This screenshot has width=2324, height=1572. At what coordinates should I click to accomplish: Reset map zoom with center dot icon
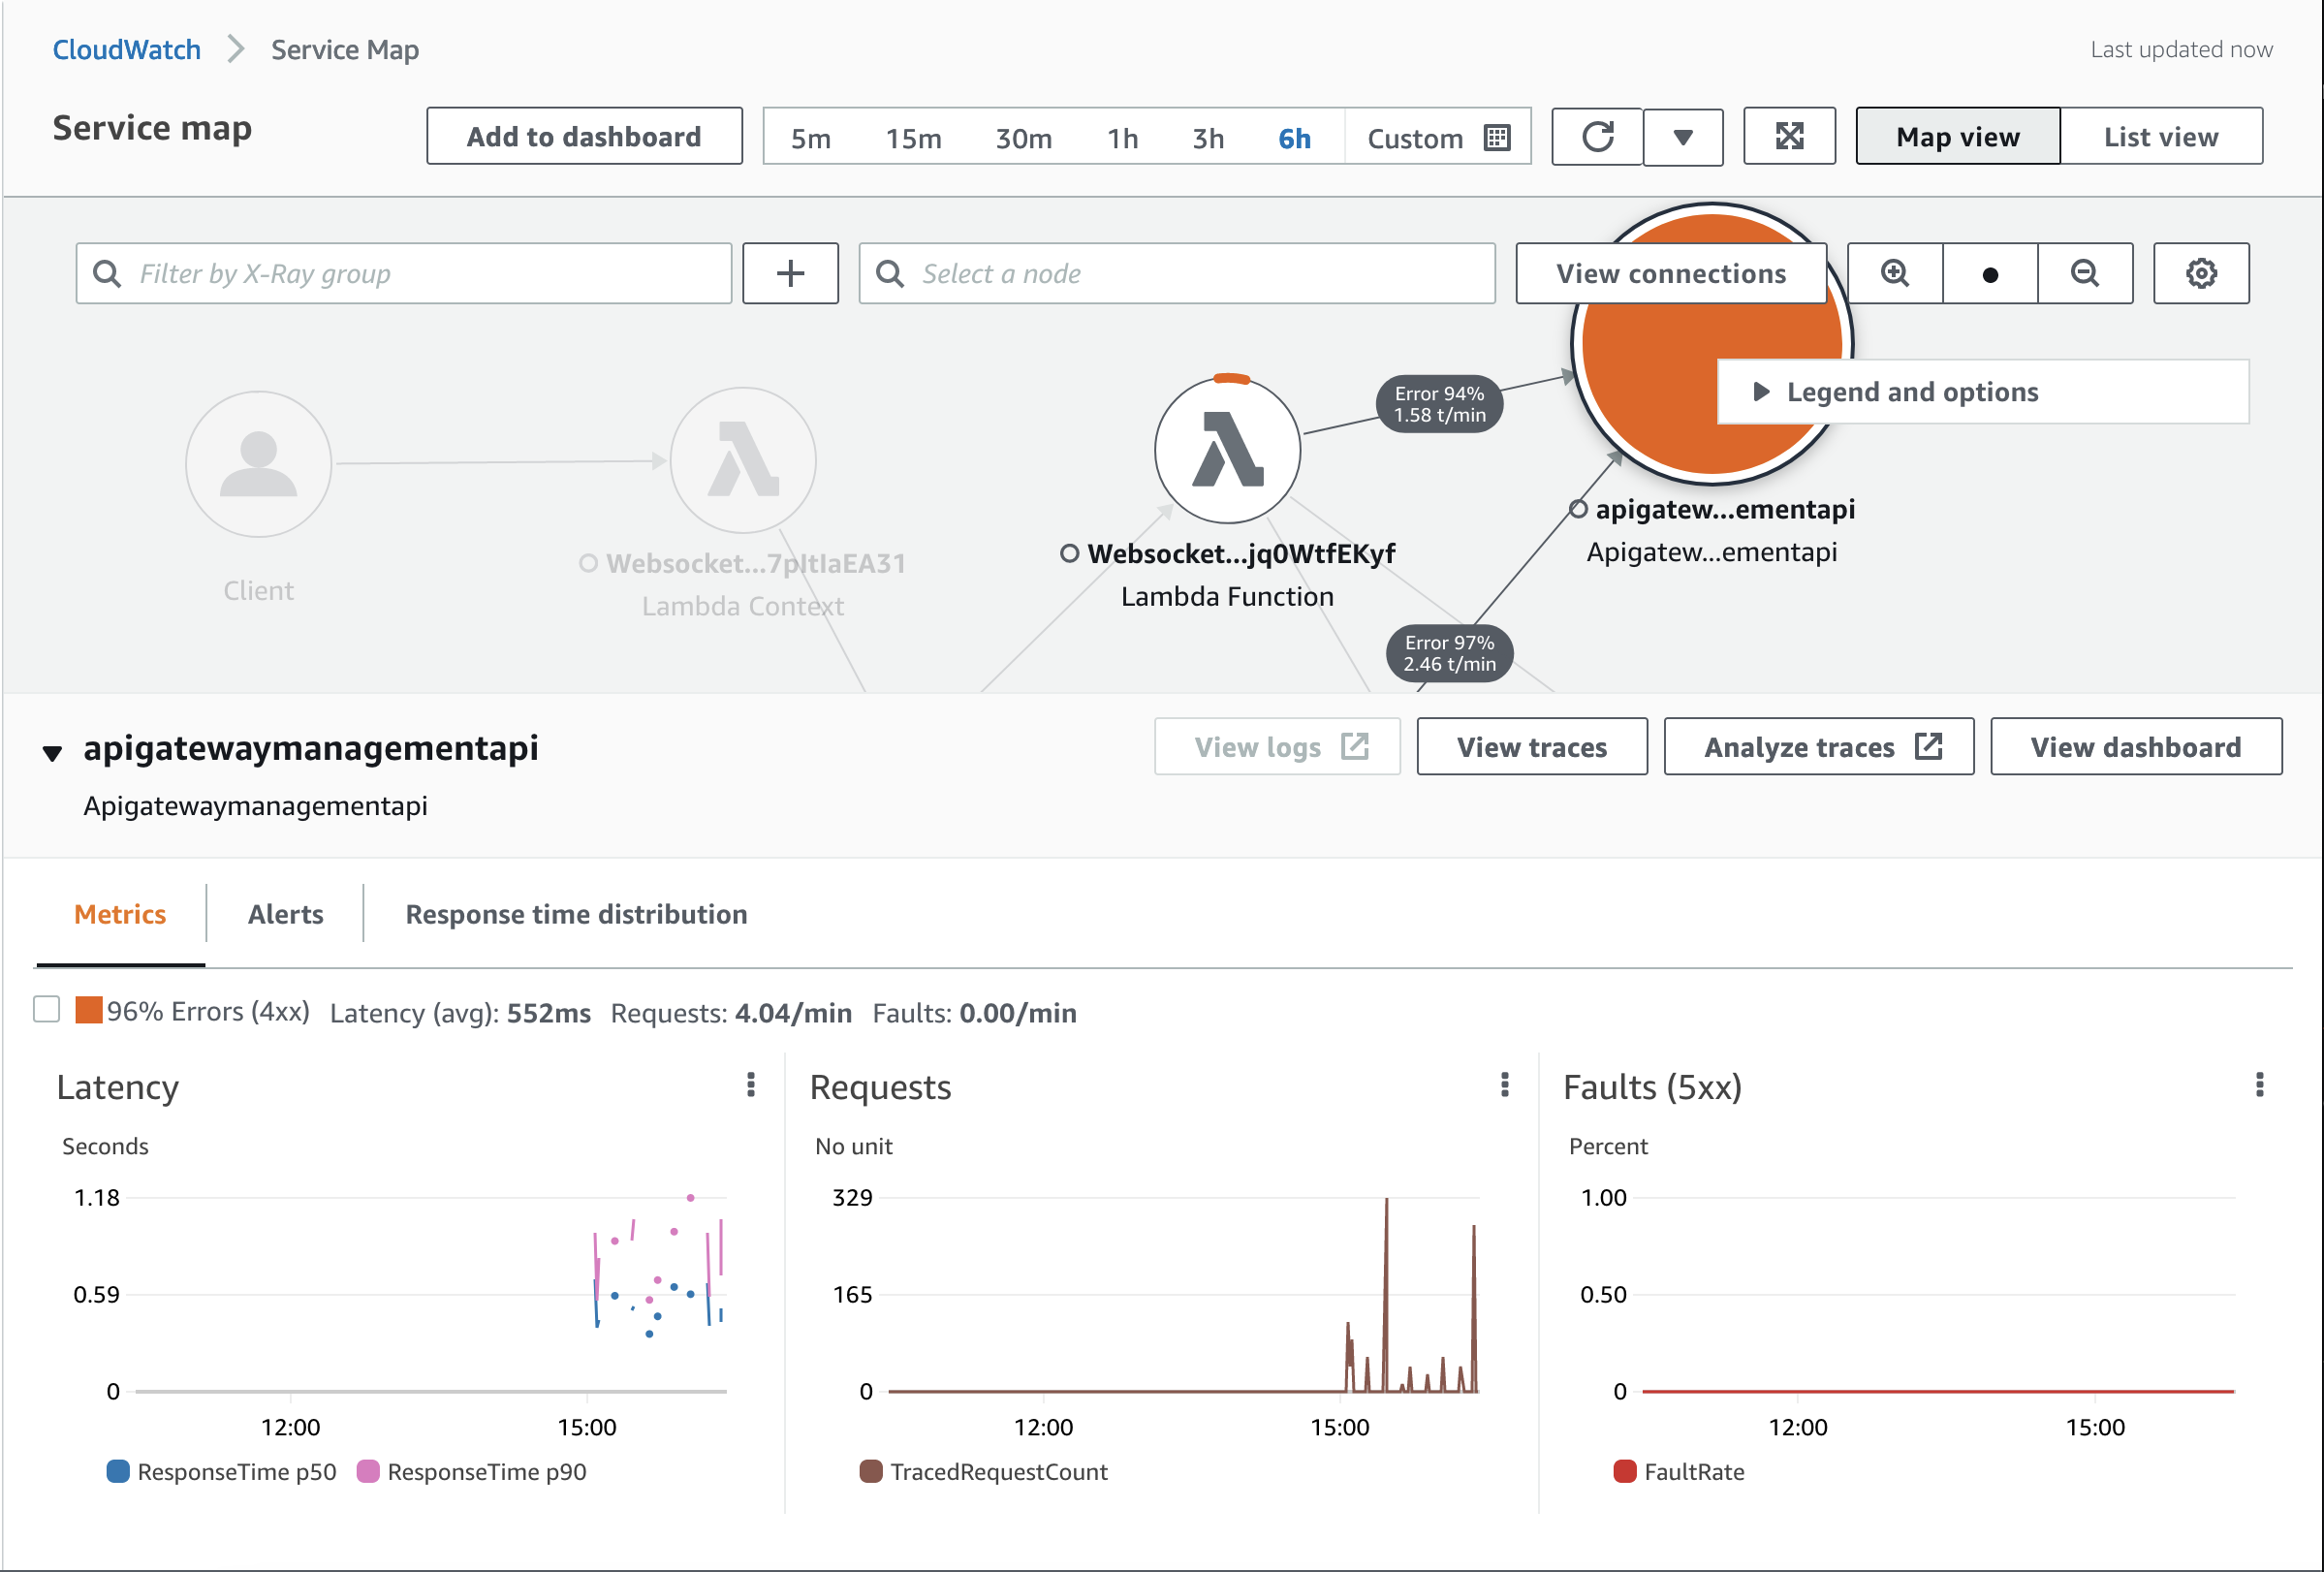pos(1989,274)
